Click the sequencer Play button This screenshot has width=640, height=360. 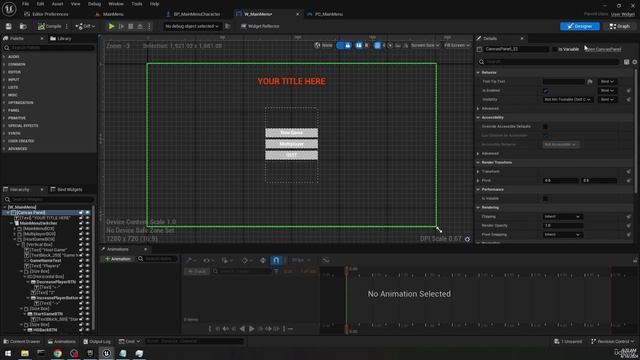252,329
